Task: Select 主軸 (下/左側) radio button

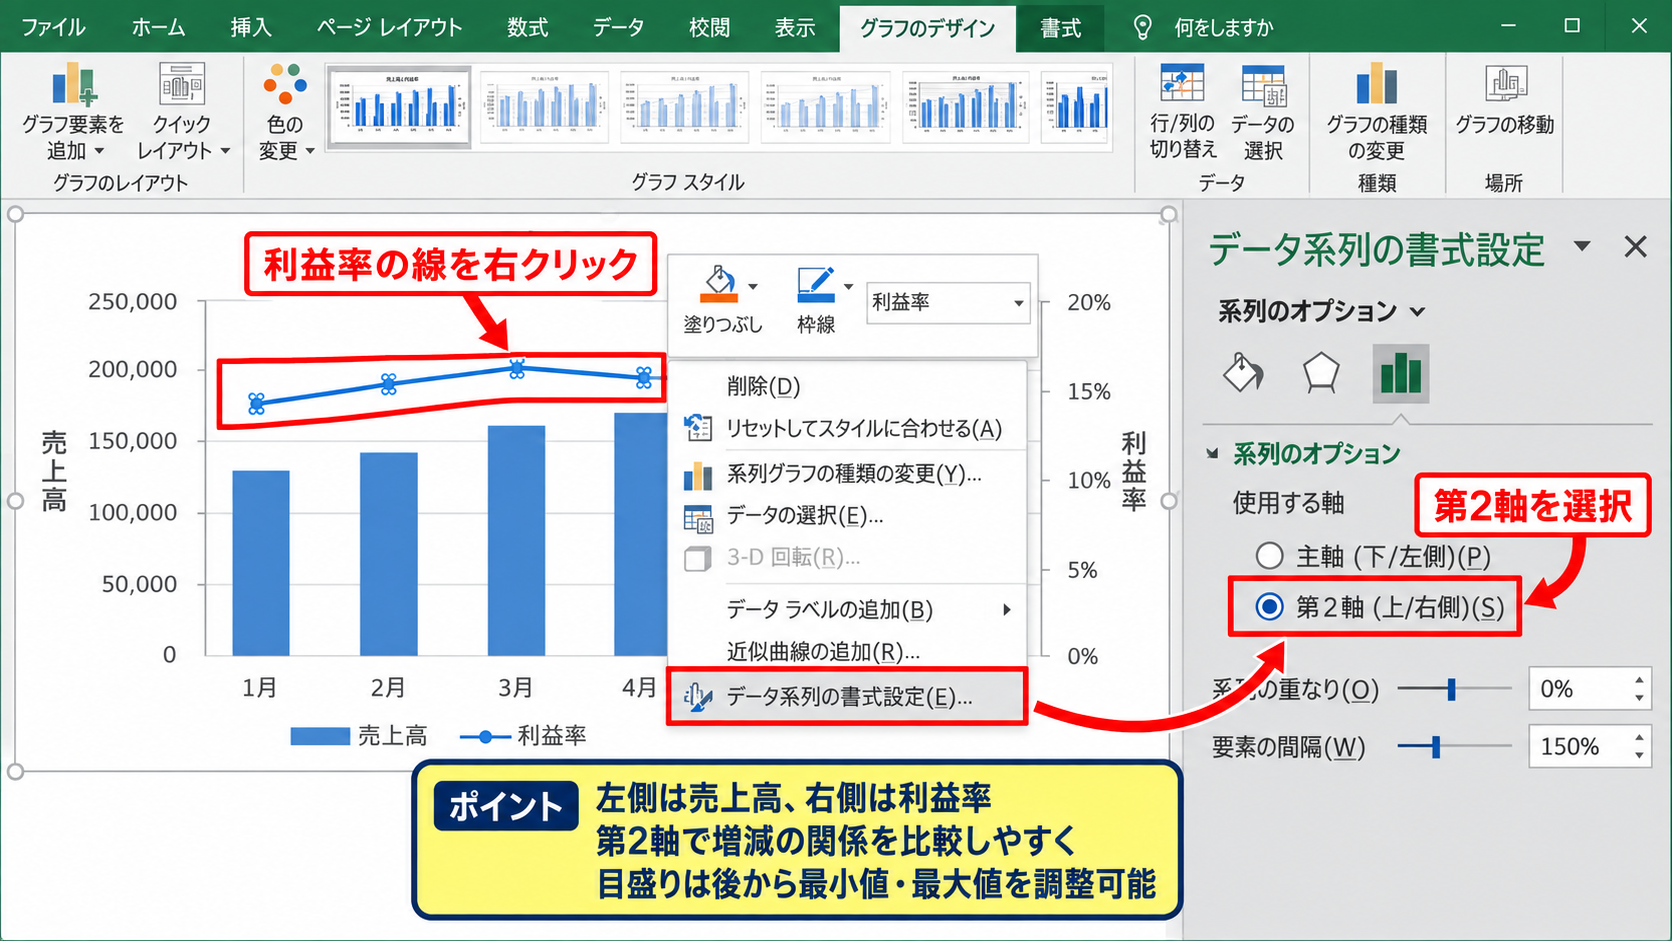Action: click(1269, 556)
